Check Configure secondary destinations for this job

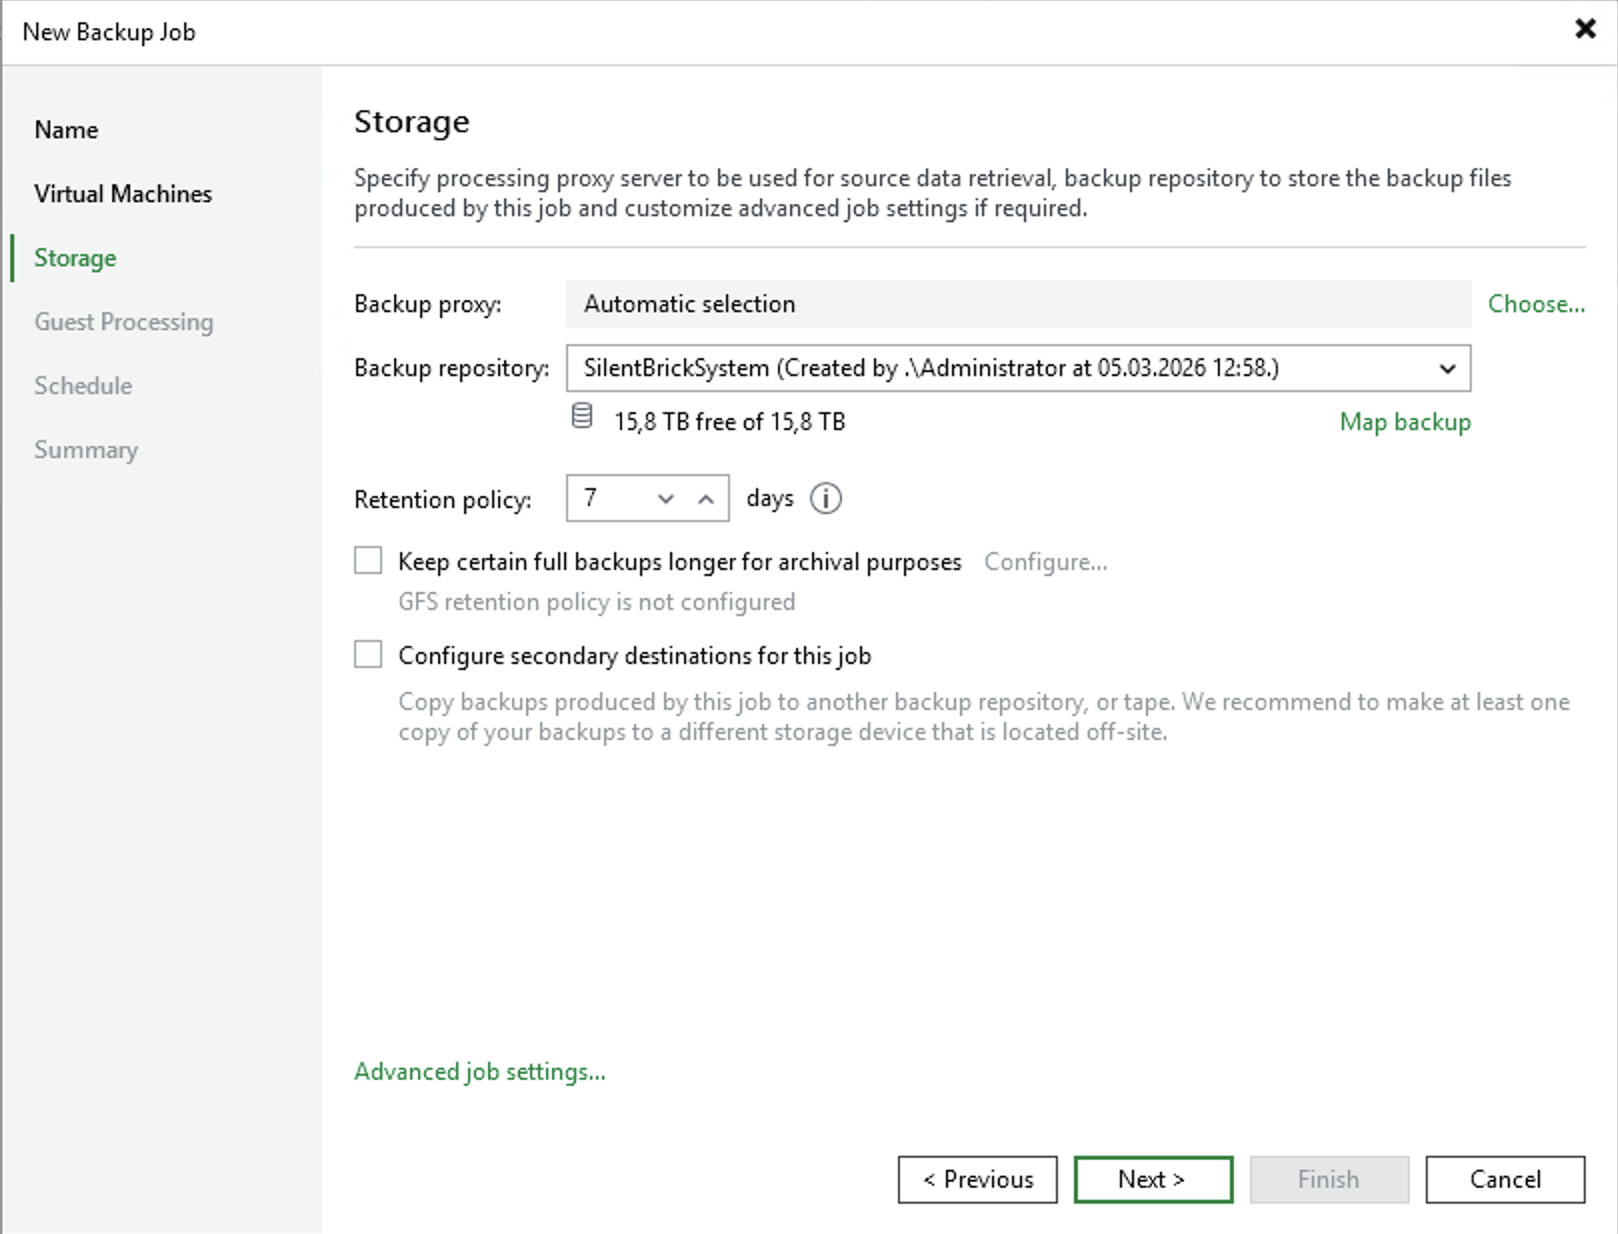click(x=368, y=655)
